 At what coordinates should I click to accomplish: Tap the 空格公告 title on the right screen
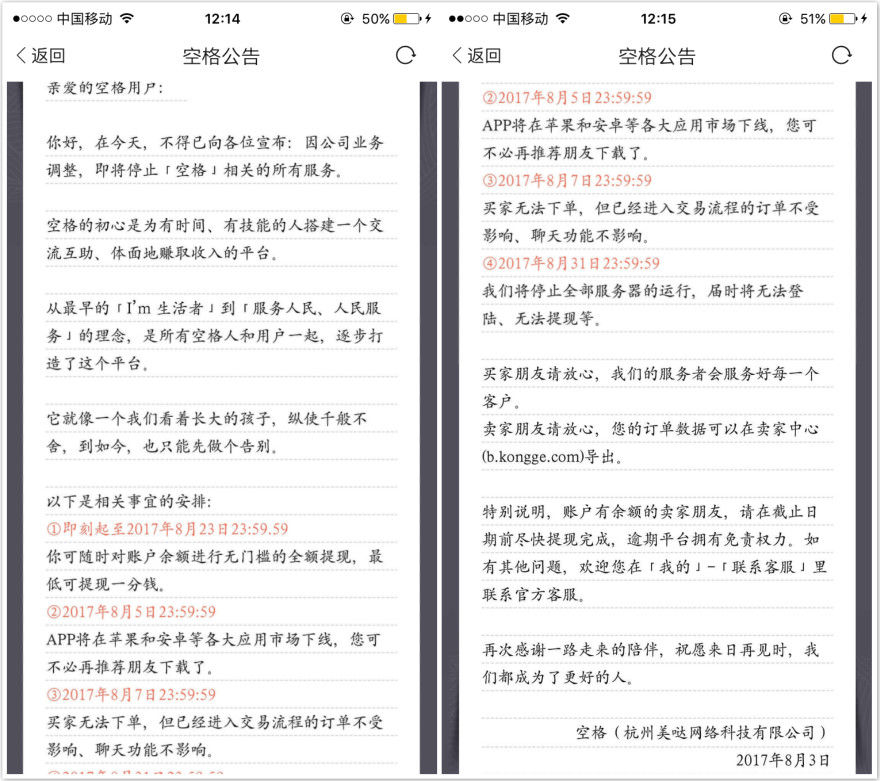coord(657,56)
